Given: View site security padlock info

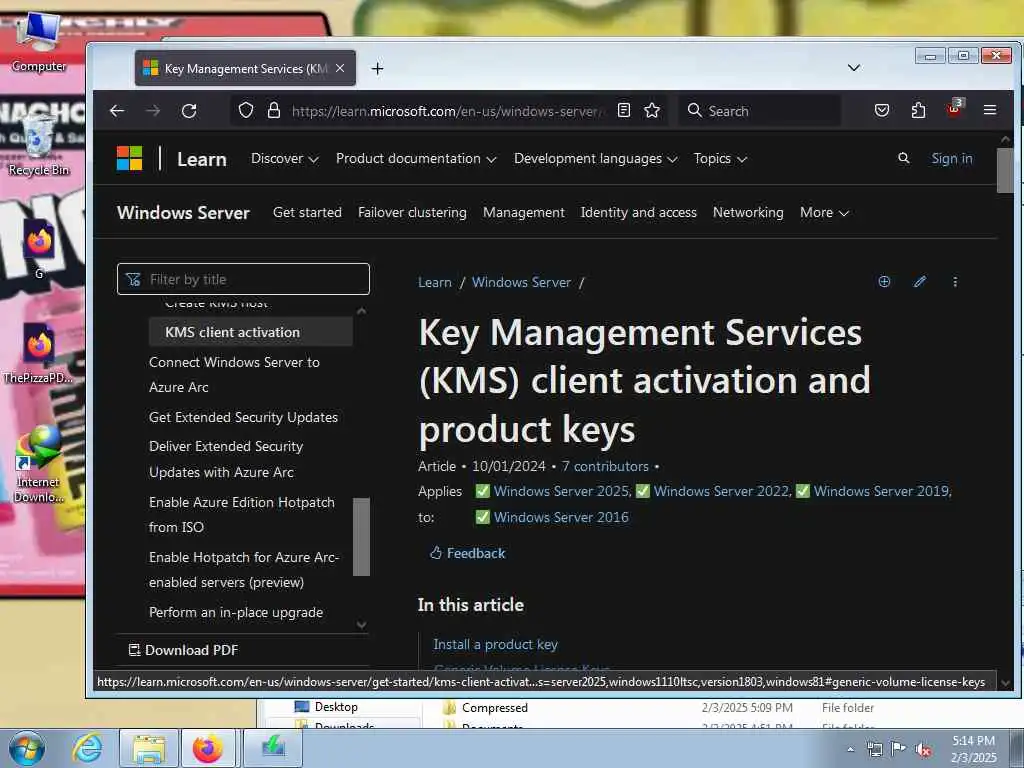Looking at the screenshot, I should (x=274, y=110).
